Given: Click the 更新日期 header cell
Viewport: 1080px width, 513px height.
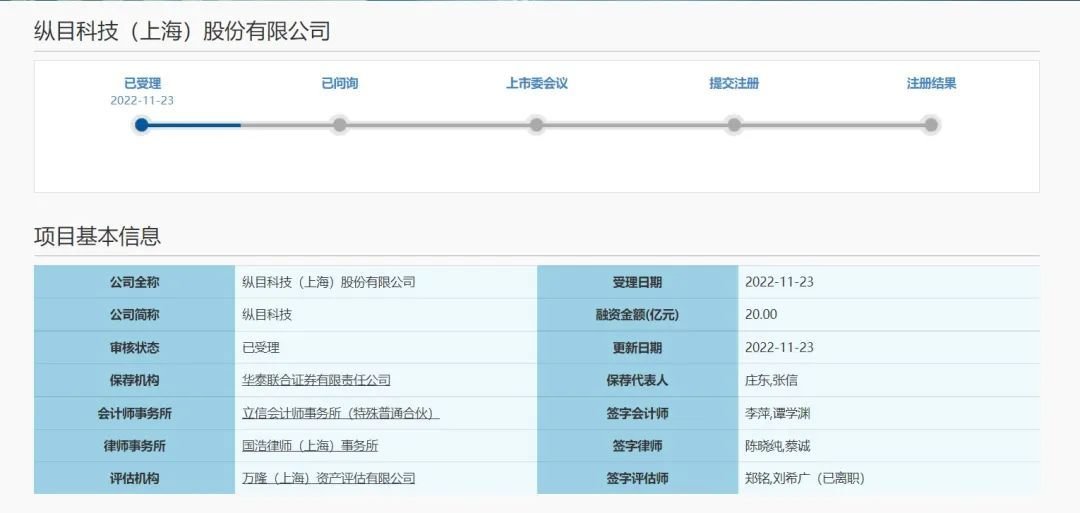Looking at the screenshot, I should [638, 348].
